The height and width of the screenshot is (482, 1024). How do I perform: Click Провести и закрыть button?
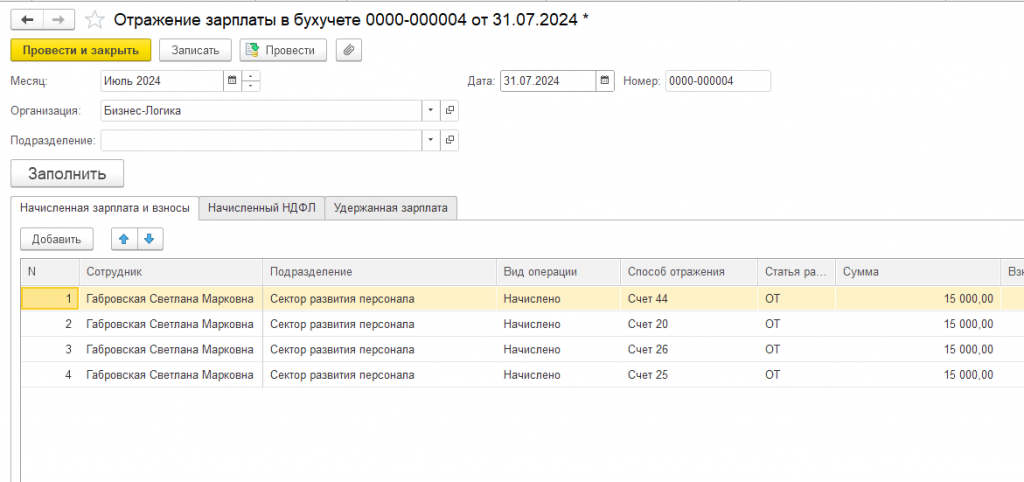tap(81, 50)
